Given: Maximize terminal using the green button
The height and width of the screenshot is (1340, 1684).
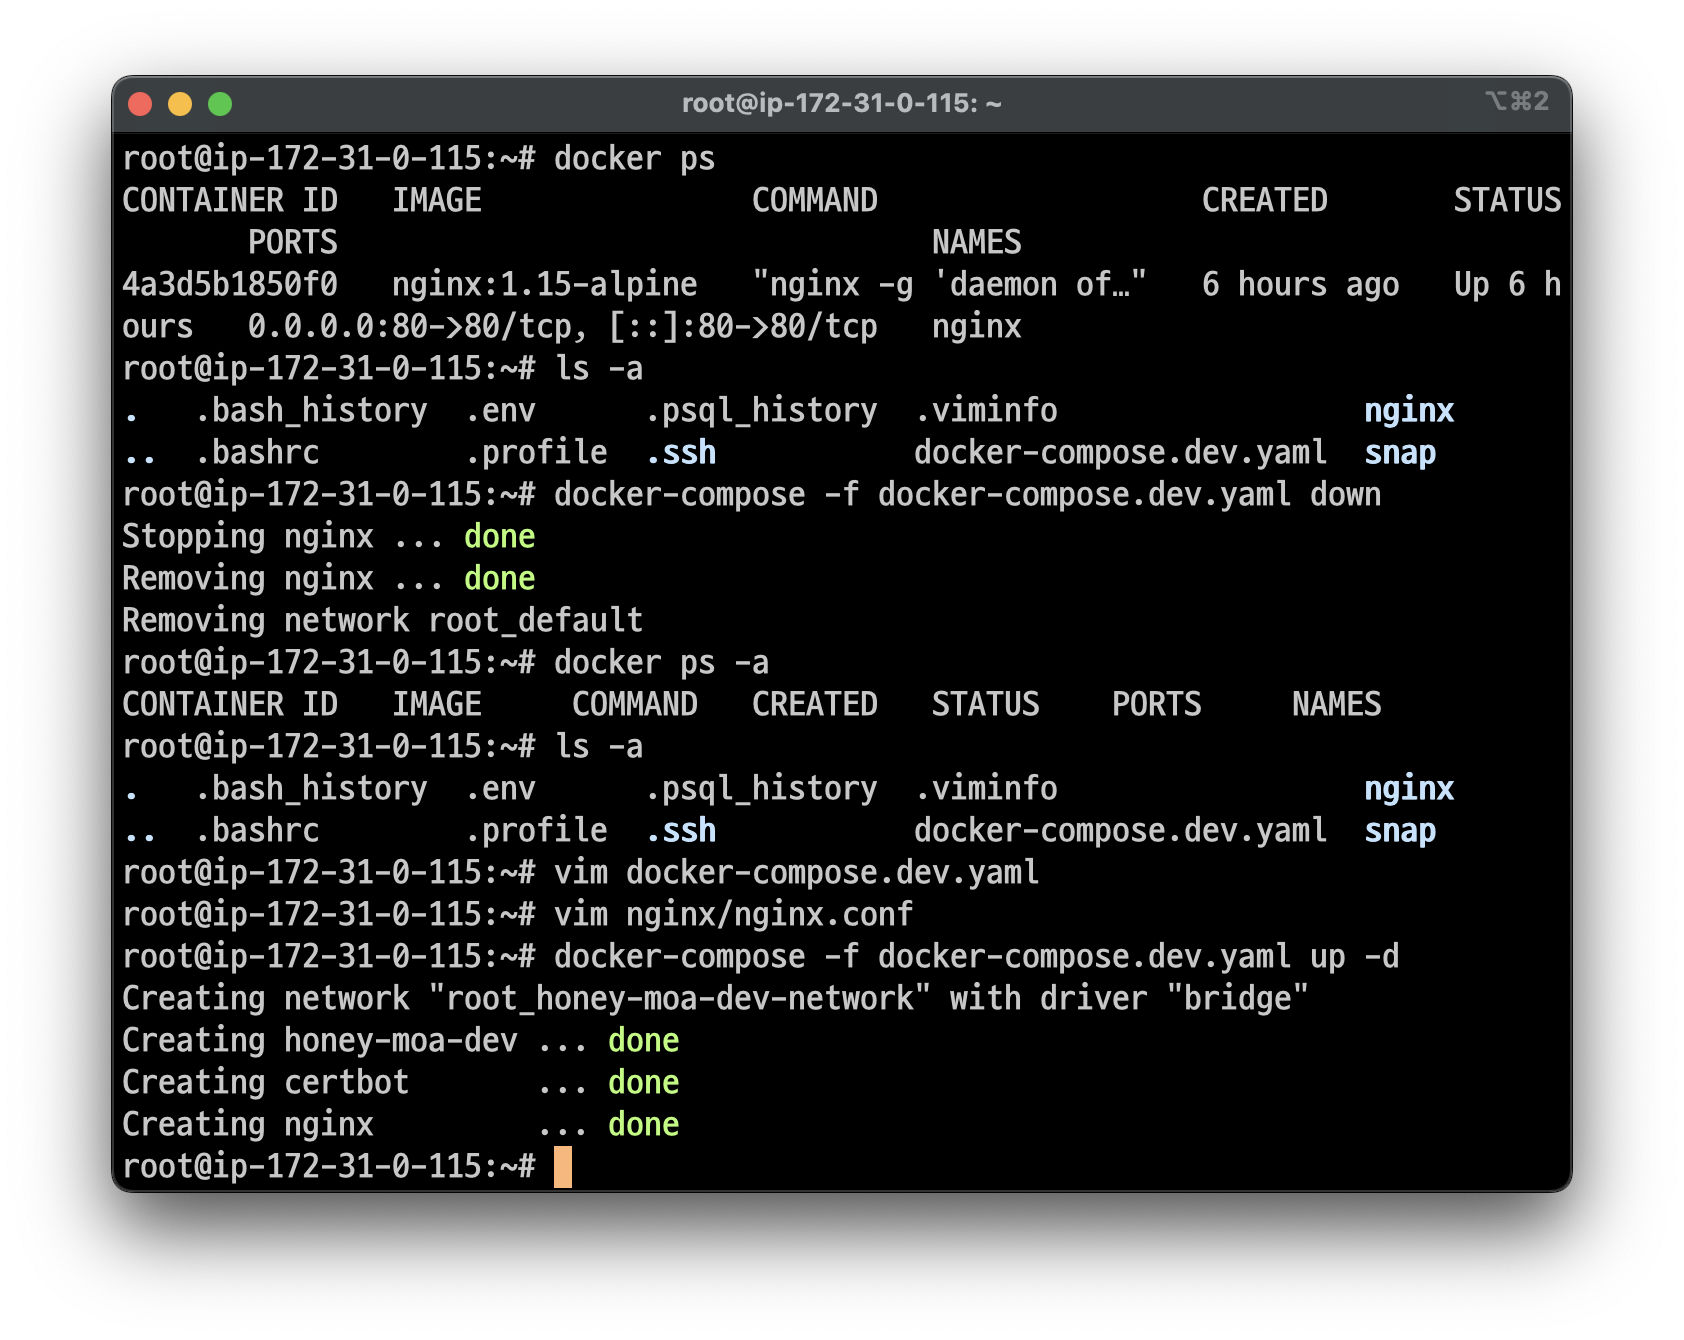Looking at the screenshot, I should click(x=220, y=104).
